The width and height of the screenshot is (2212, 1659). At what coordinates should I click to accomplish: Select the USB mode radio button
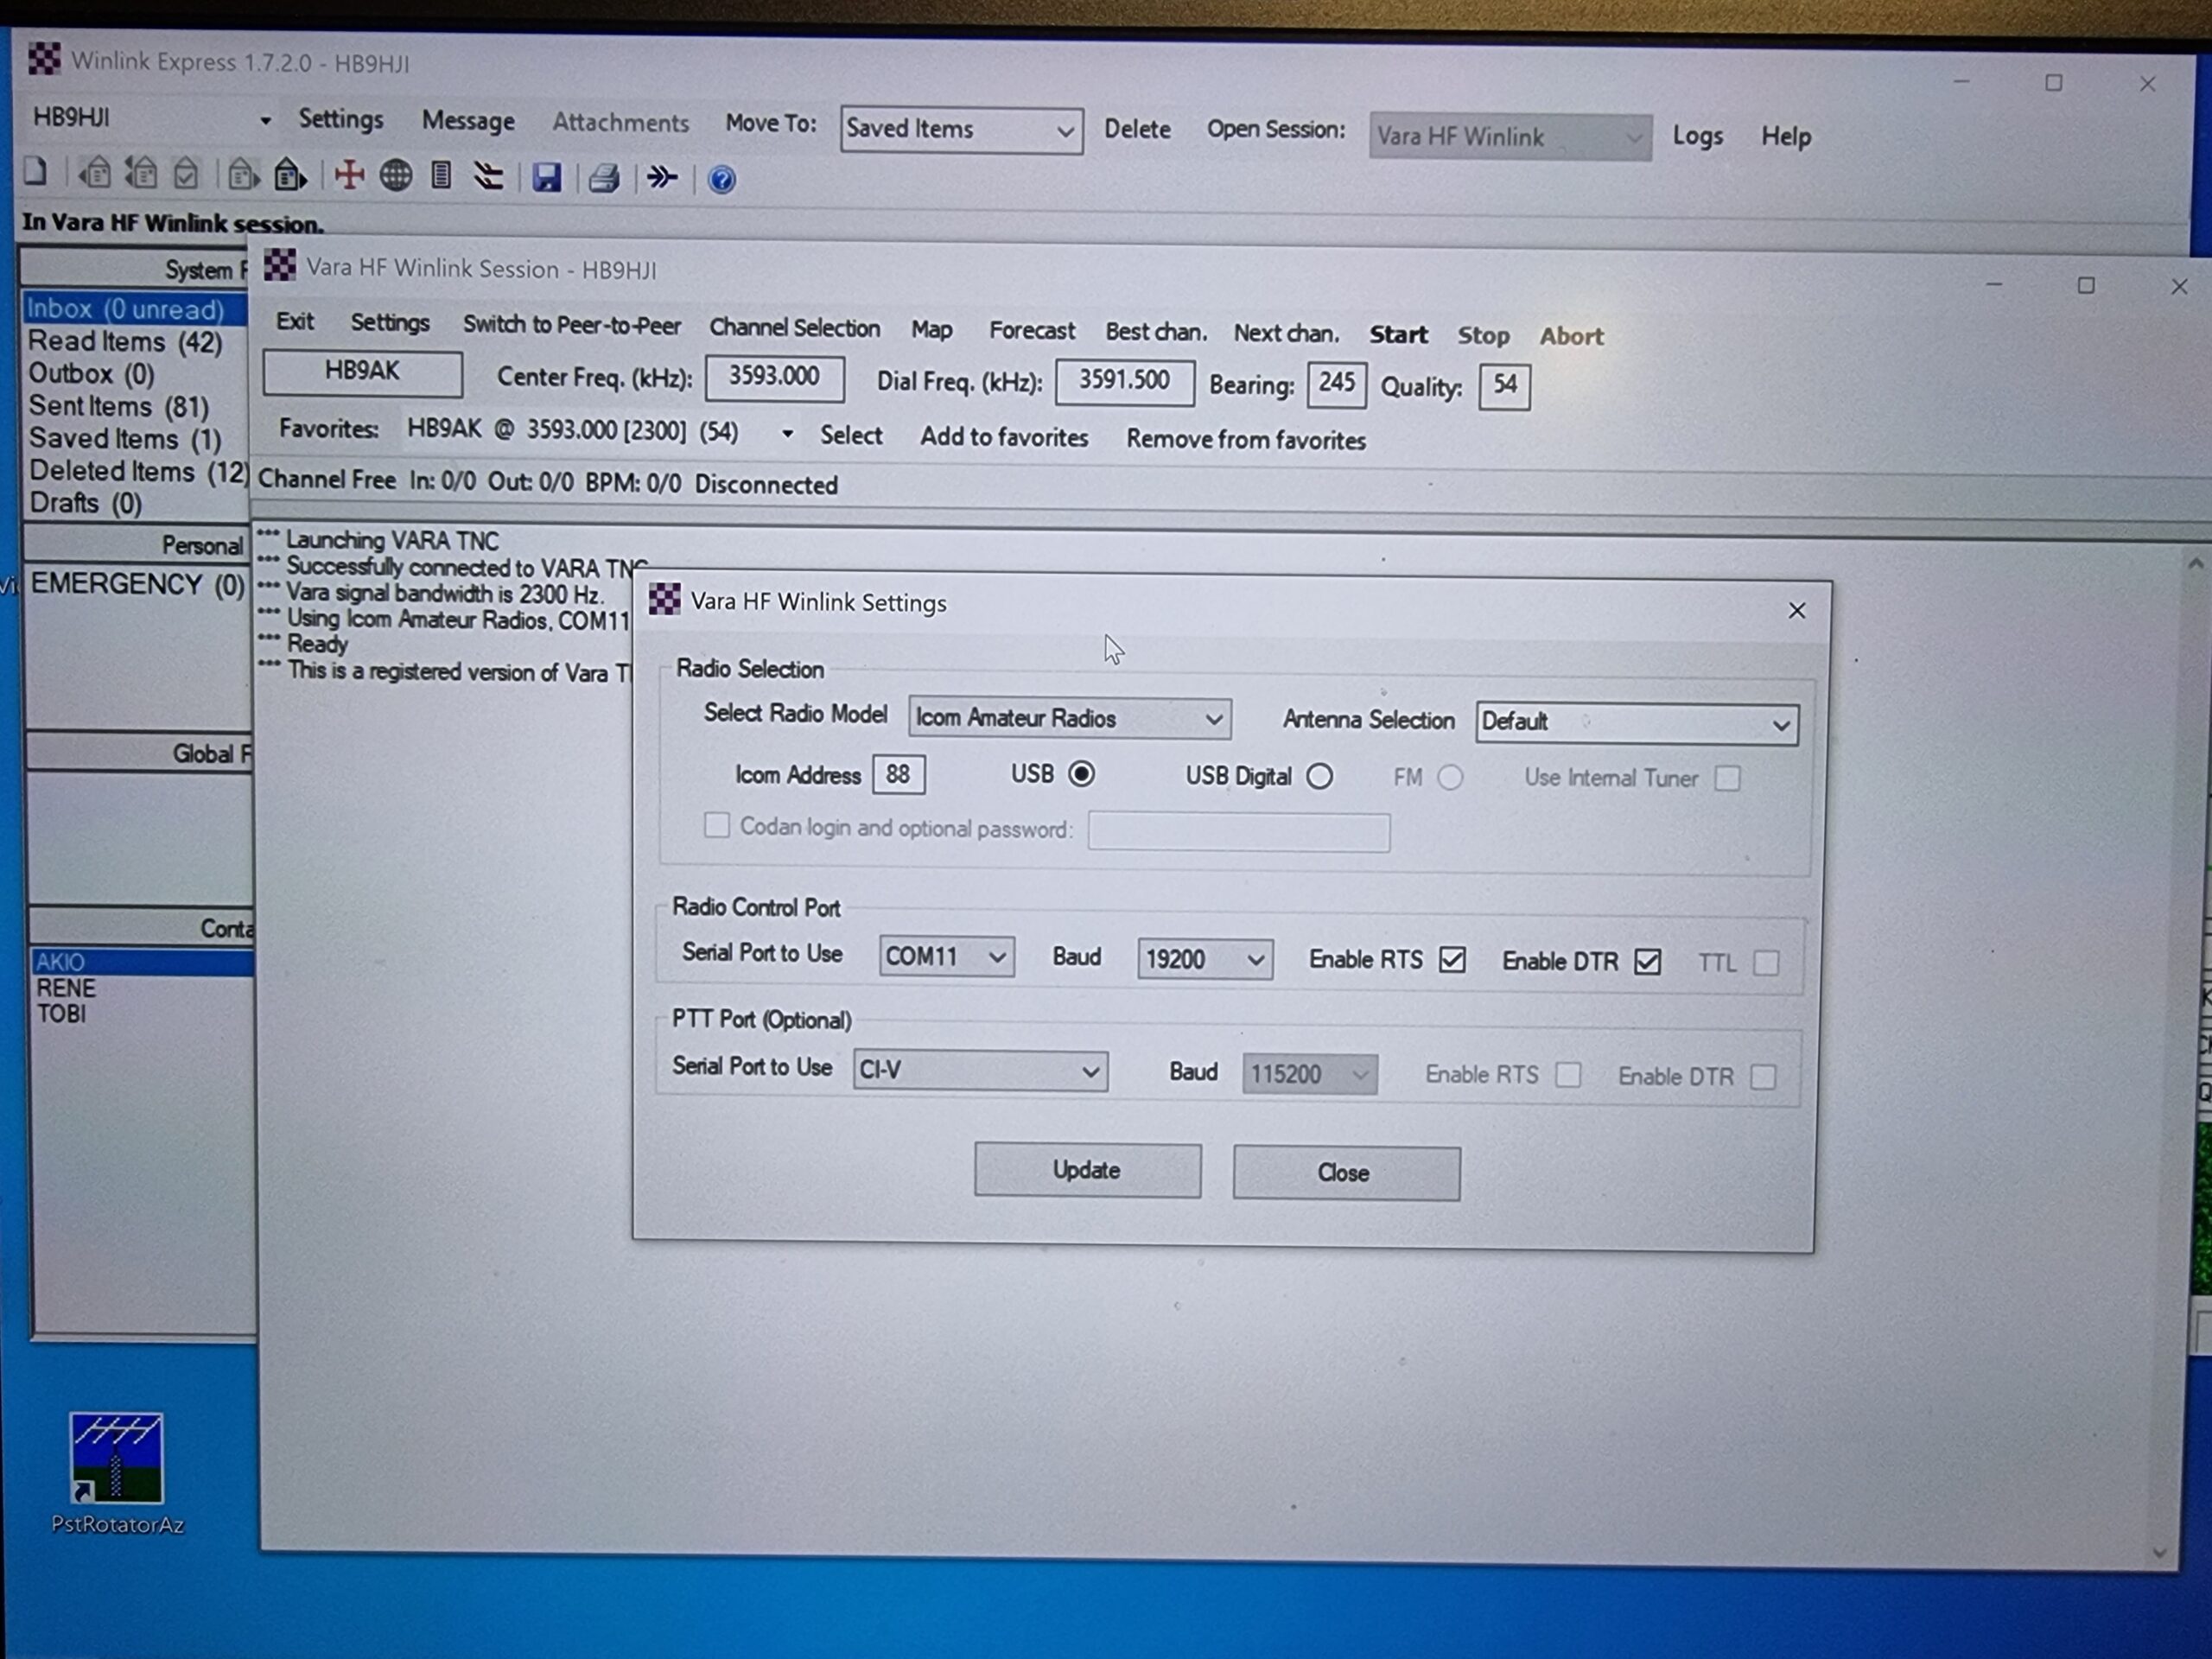(x=1081, y=774)
